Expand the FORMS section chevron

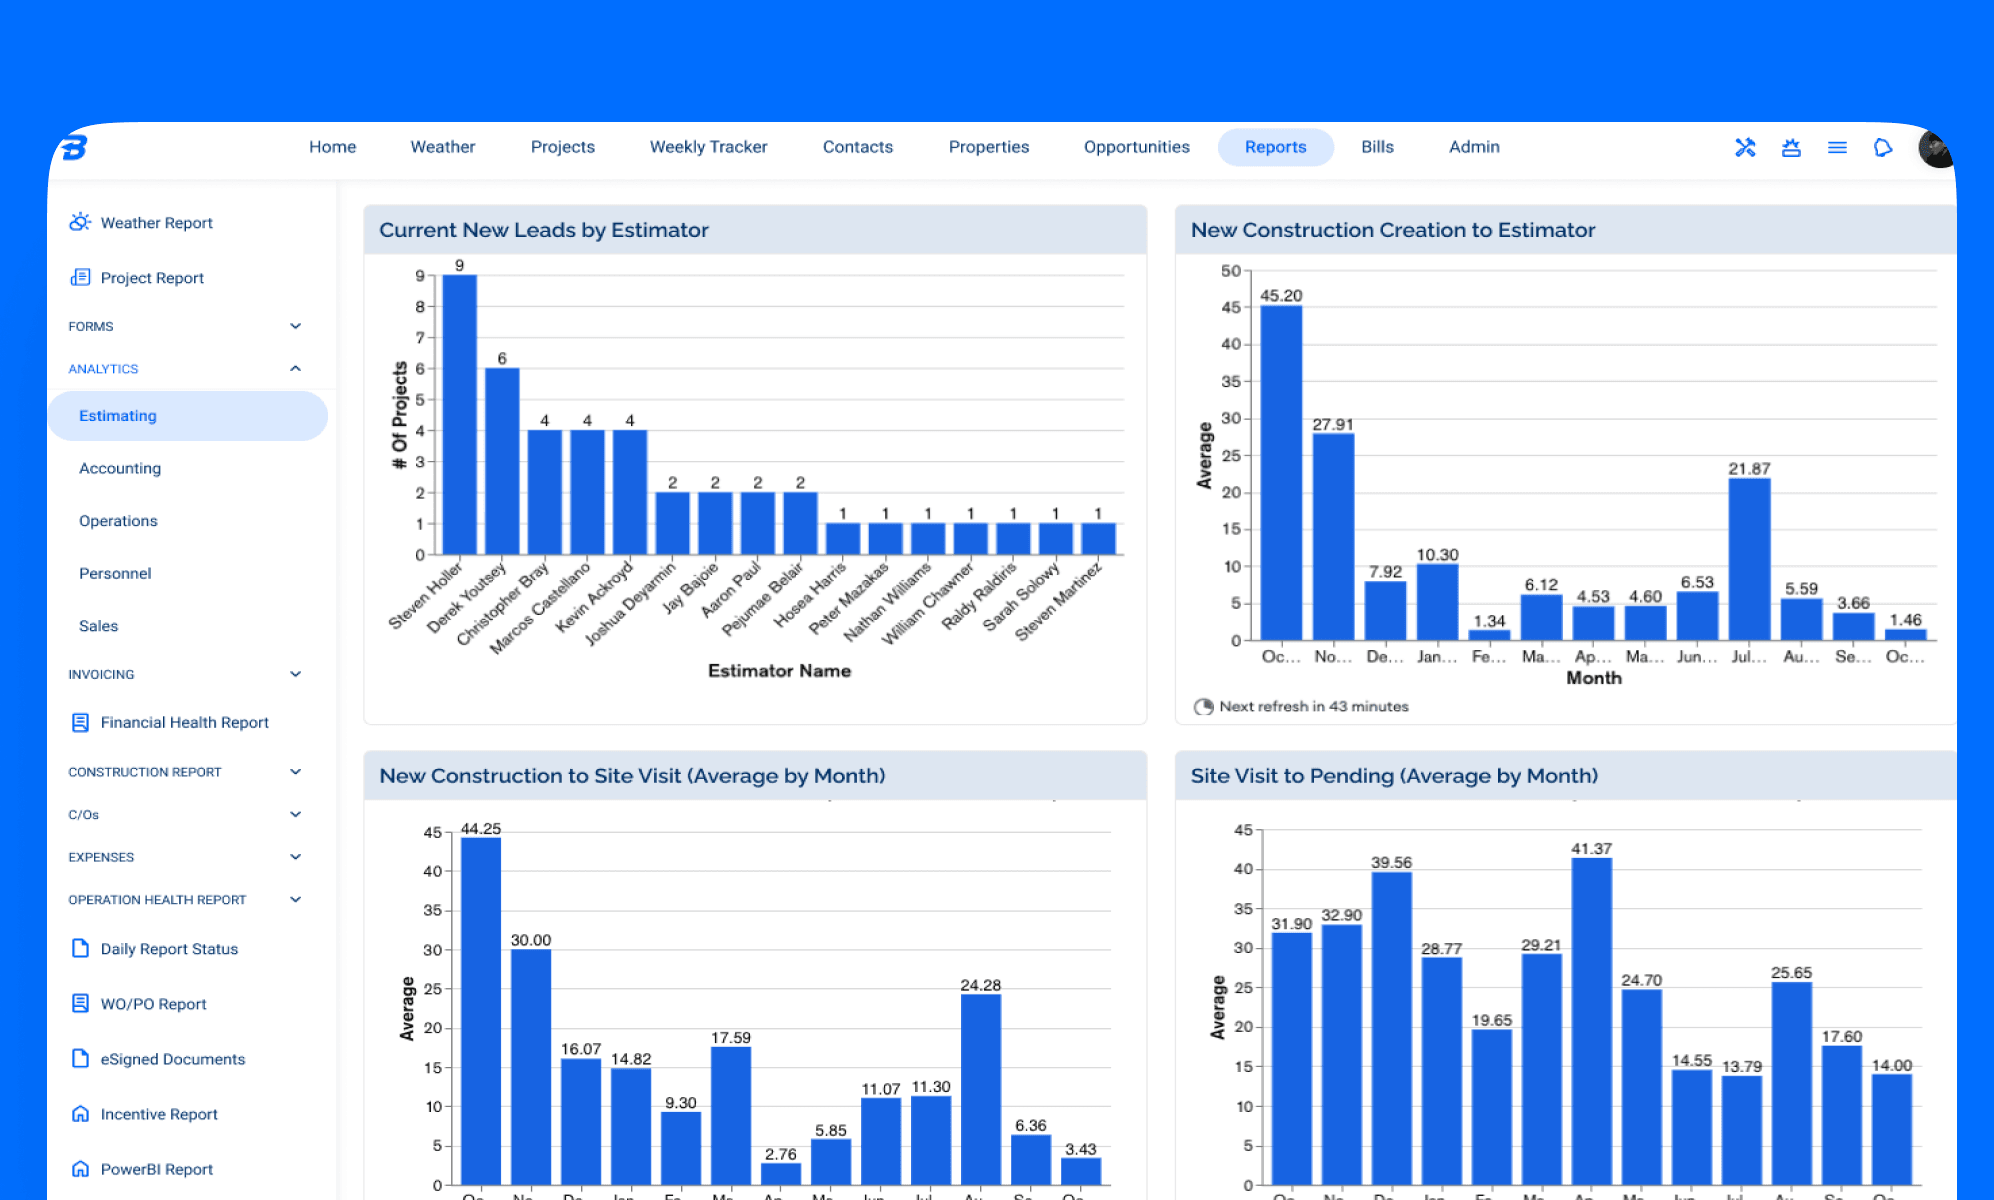[295, 326]
